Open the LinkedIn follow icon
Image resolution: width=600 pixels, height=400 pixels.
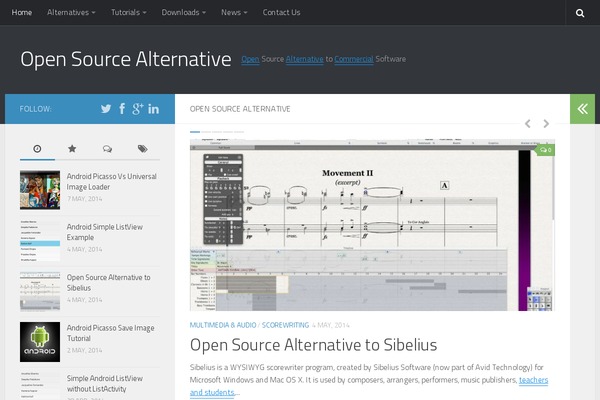click(153, 109)
